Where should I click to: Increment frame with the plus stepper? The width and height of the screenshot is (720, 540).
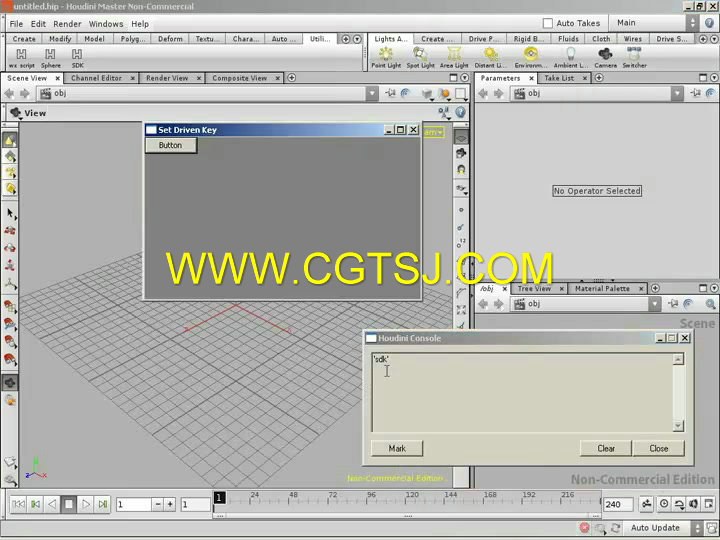point(170,504)
